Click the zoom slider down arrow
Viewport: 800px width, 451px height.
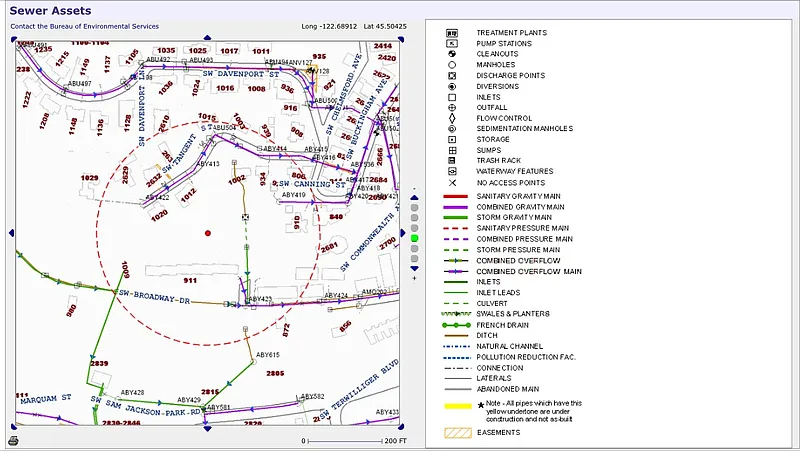coord(414,269)
